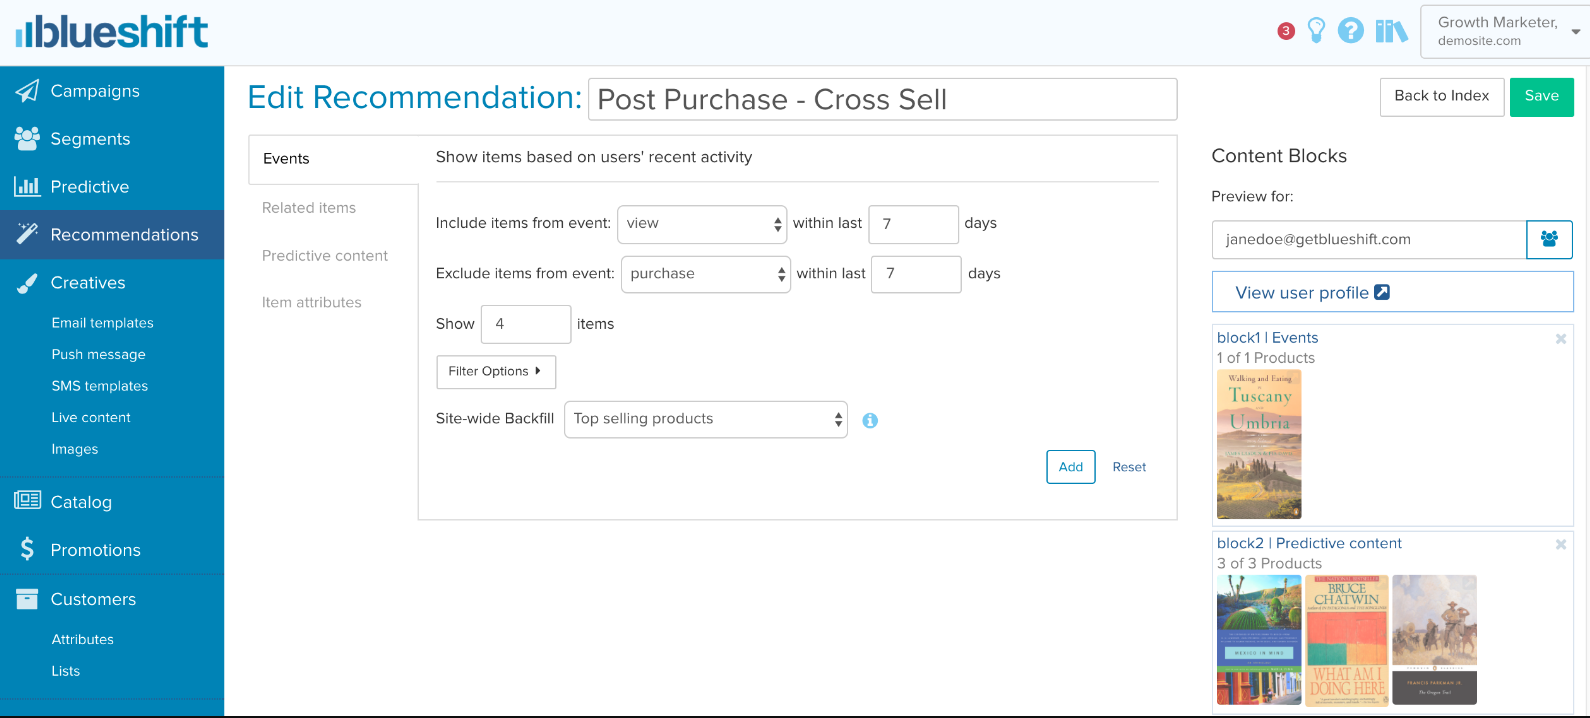Open the Exclude items event dropdown
Image resolution: width=1590 pixels, height=718 pixels.
coord(706,274)
